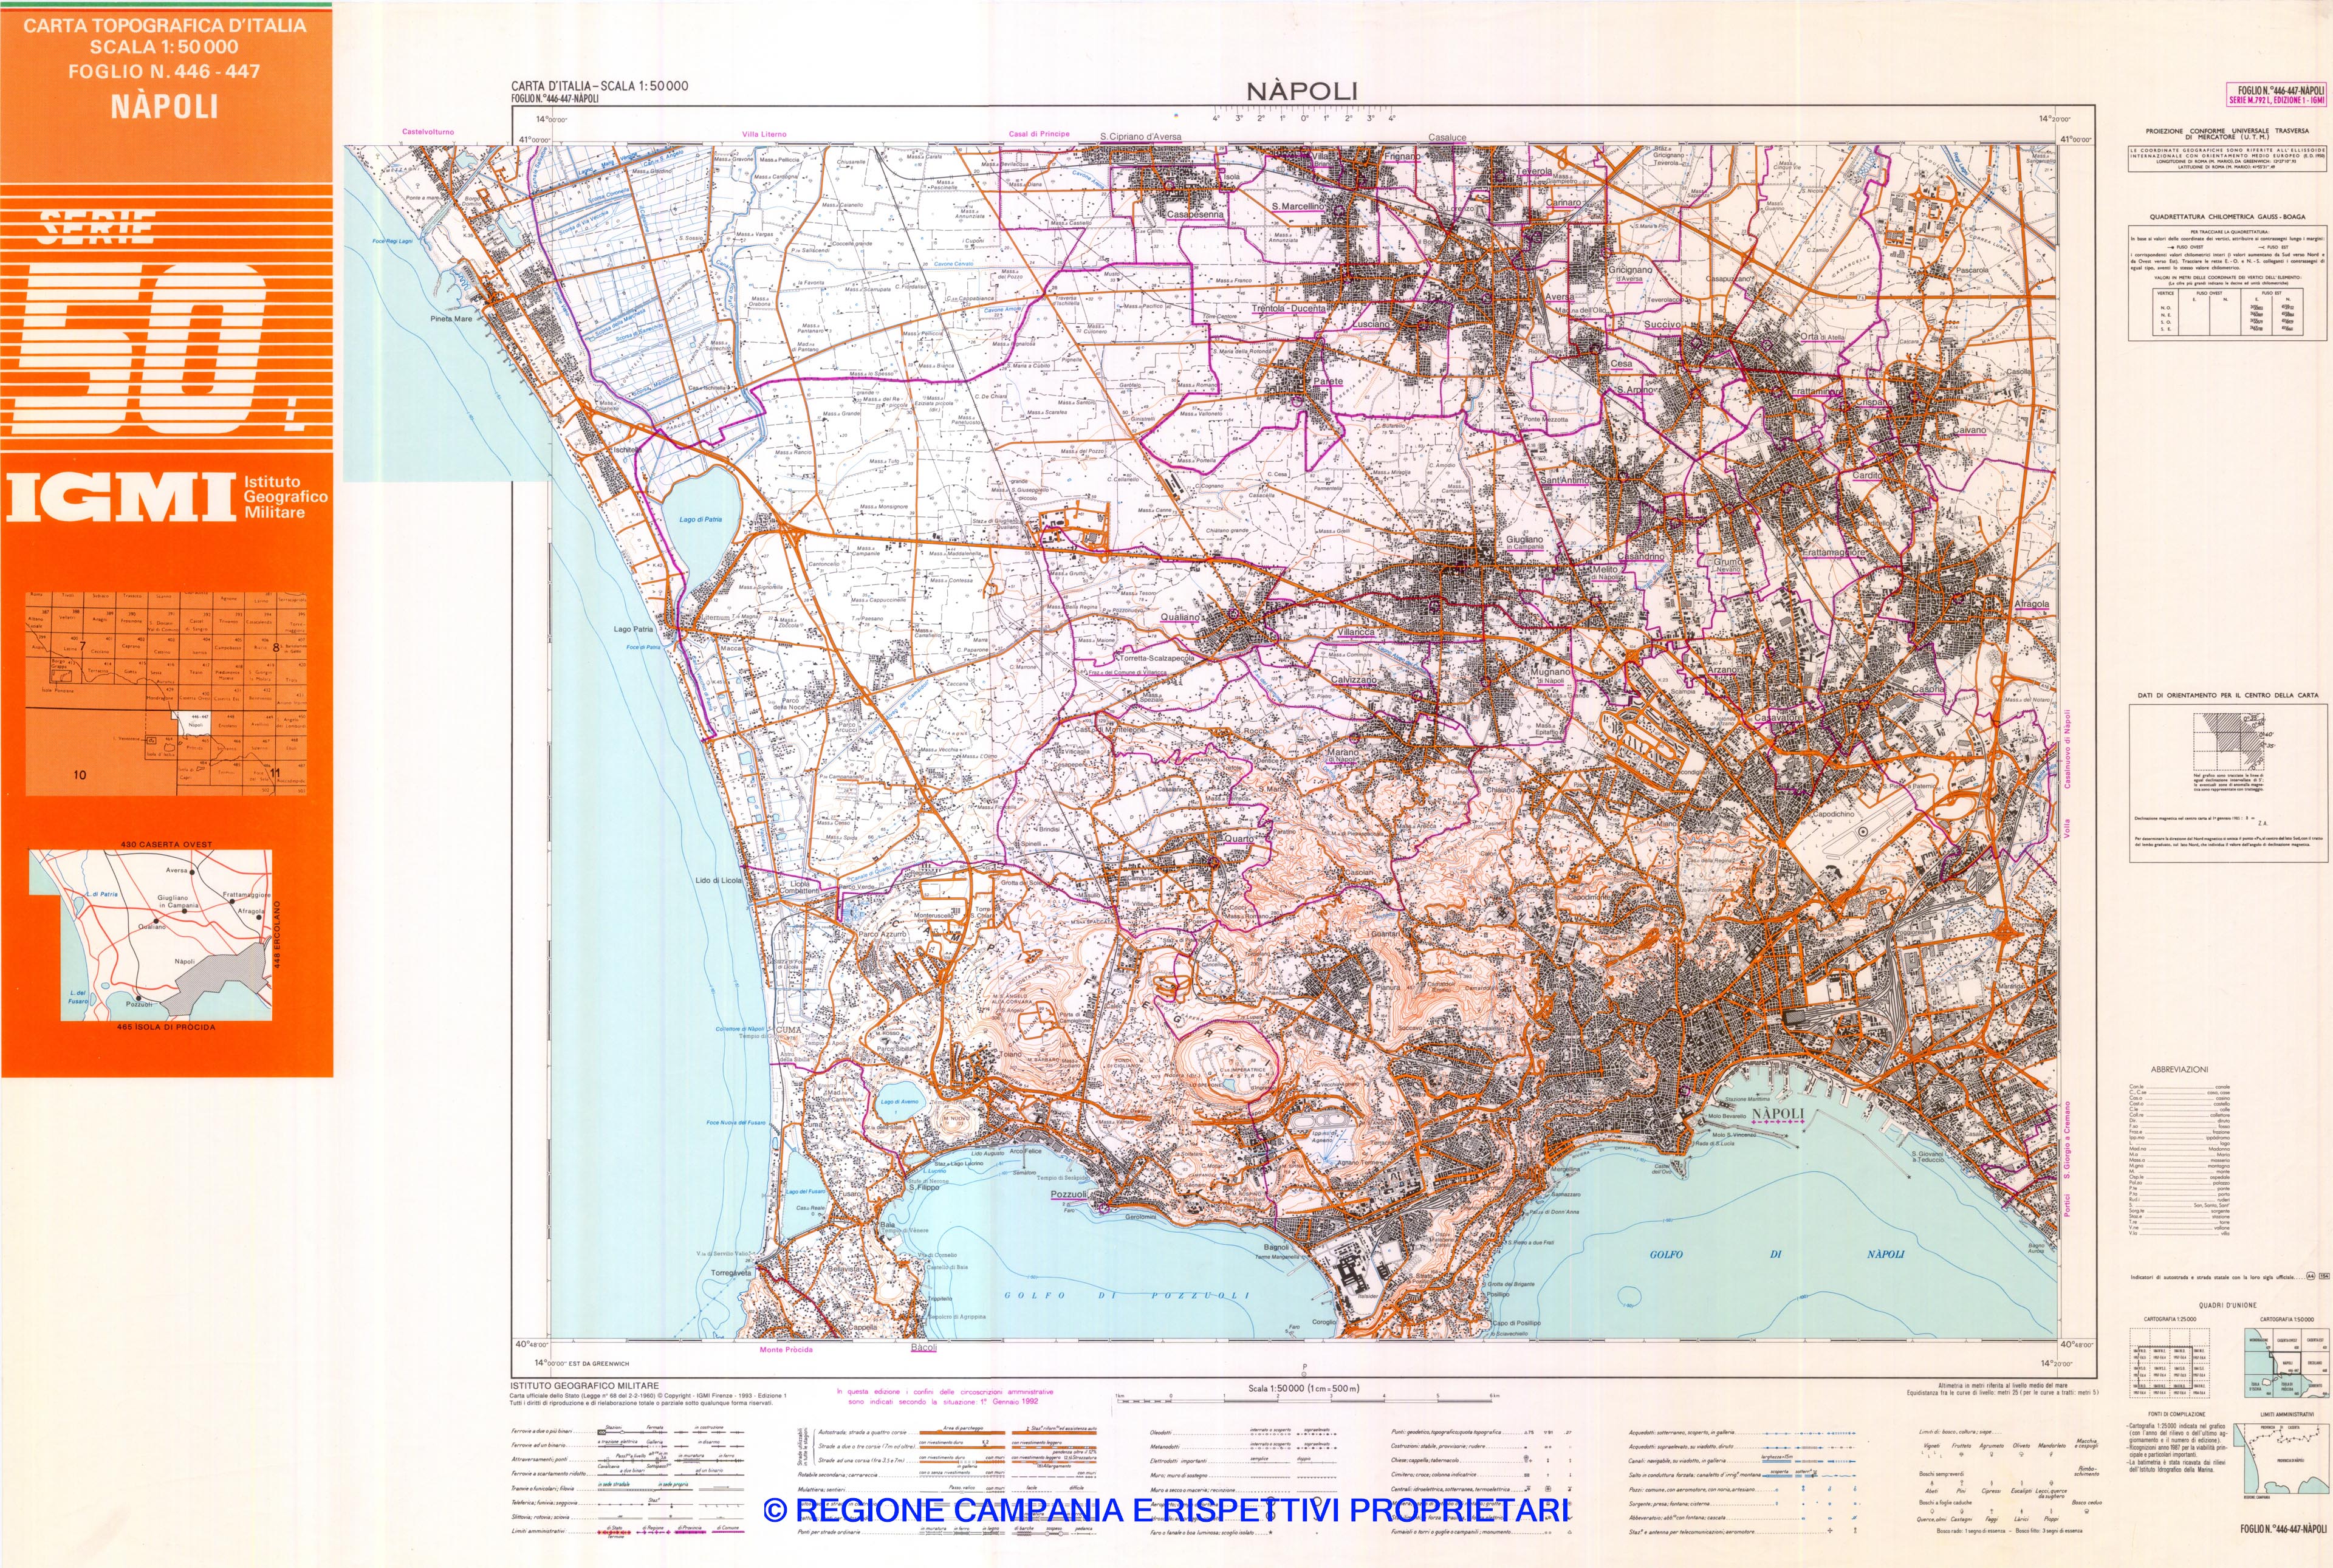Screen dimensions: 2333x1568
Task: Click the "Torregaveta" label on the main map
Action: pos(731,1274)
